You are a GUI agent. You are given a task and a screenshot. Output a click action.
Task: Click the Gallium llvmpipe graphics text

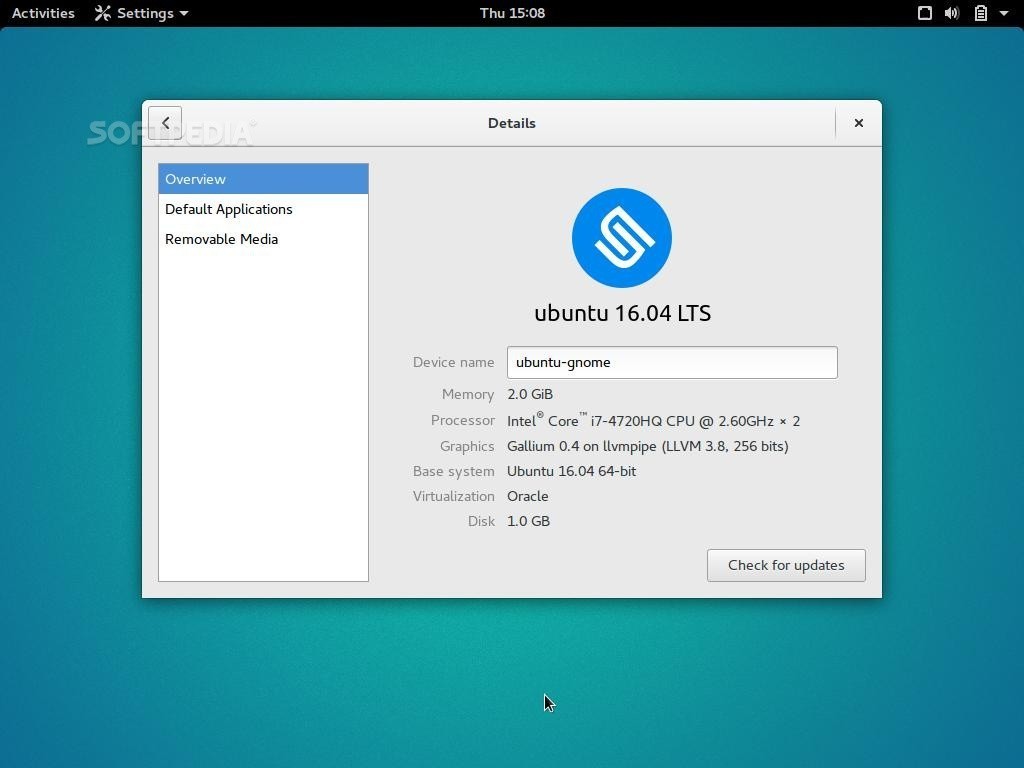point(647,446)
